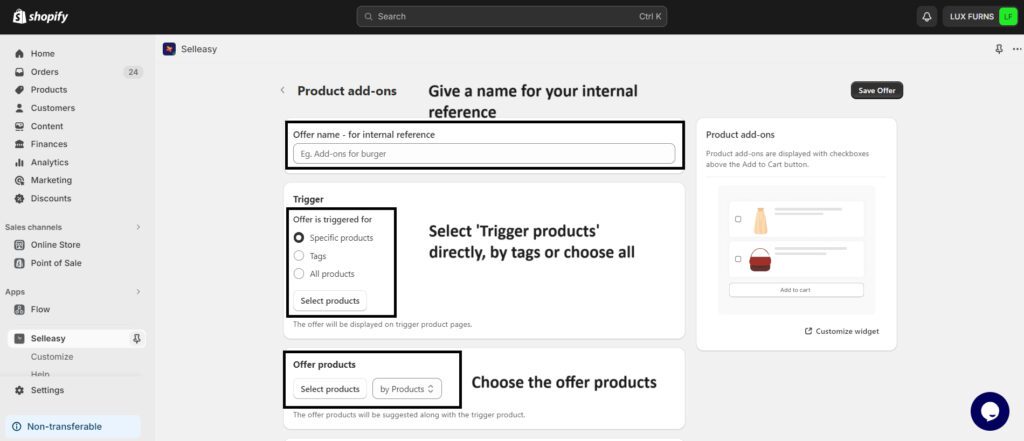The width and height of the screenshot is (1024, 441).
Task: Expand the Sales channels section
Action: coord(138,227)
